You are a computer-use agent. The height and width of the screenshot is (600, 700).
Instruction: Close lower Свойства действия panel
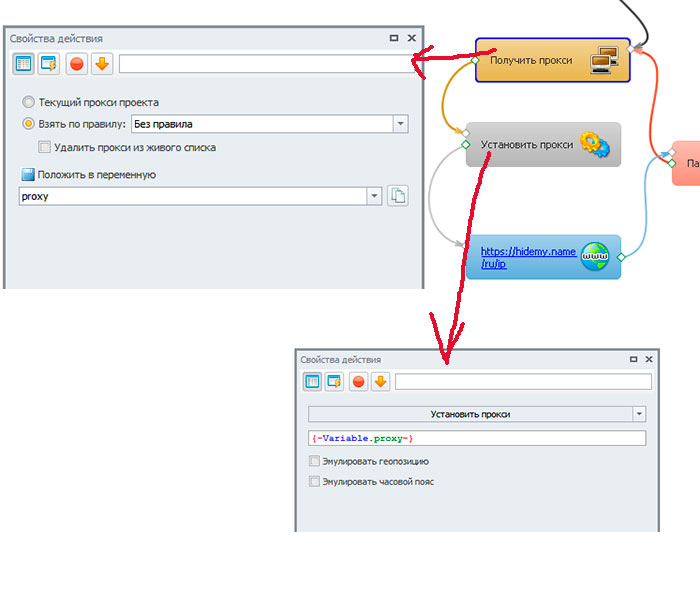click(x=649, y=359)
